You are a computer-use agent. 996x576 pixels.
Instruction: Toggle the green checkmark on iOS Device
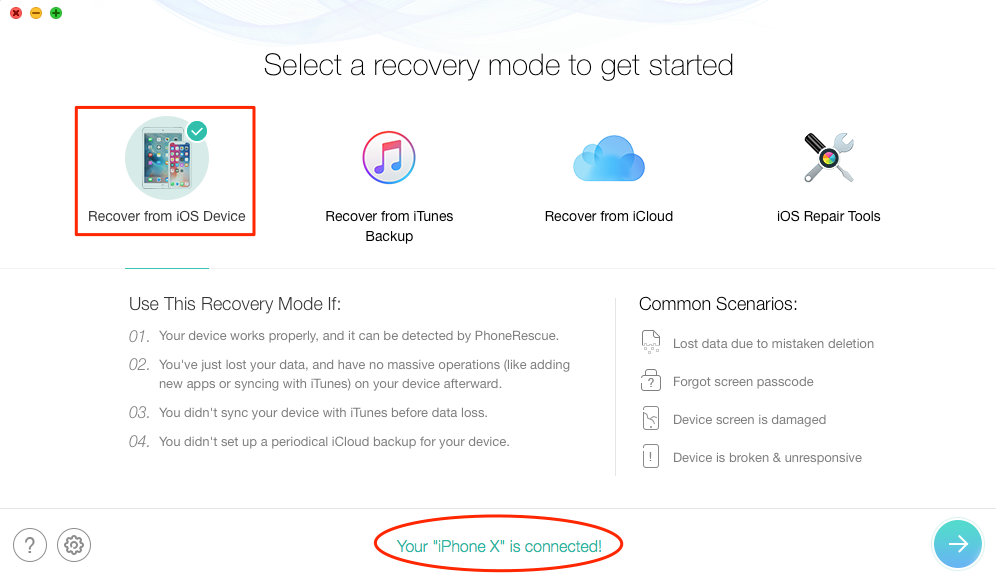(197, 131)
